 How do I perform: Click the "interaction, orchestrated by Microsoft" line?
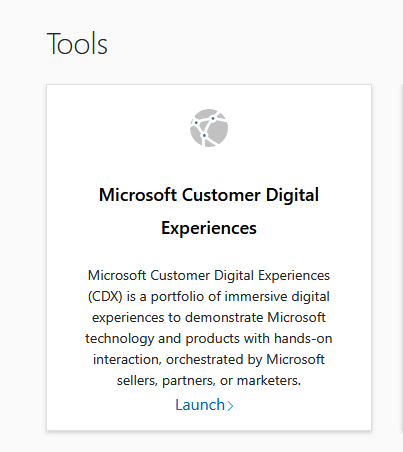209,359
